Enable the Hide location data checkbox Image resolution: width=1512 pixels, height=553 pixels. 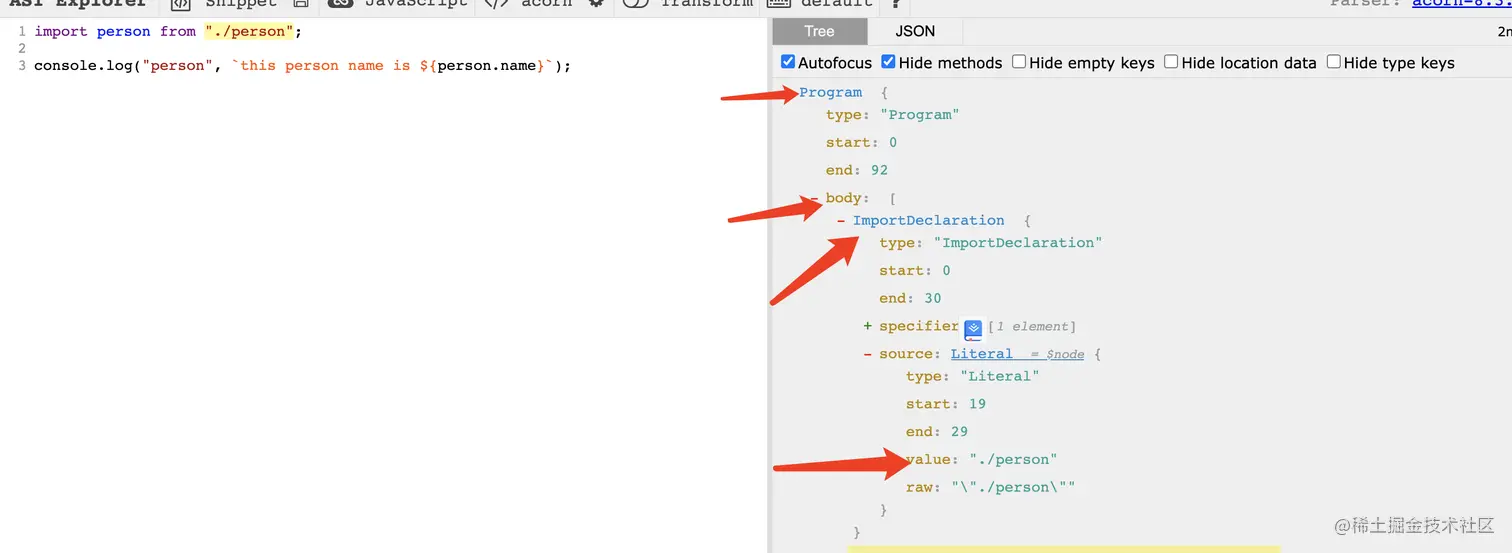(1171, 62)
